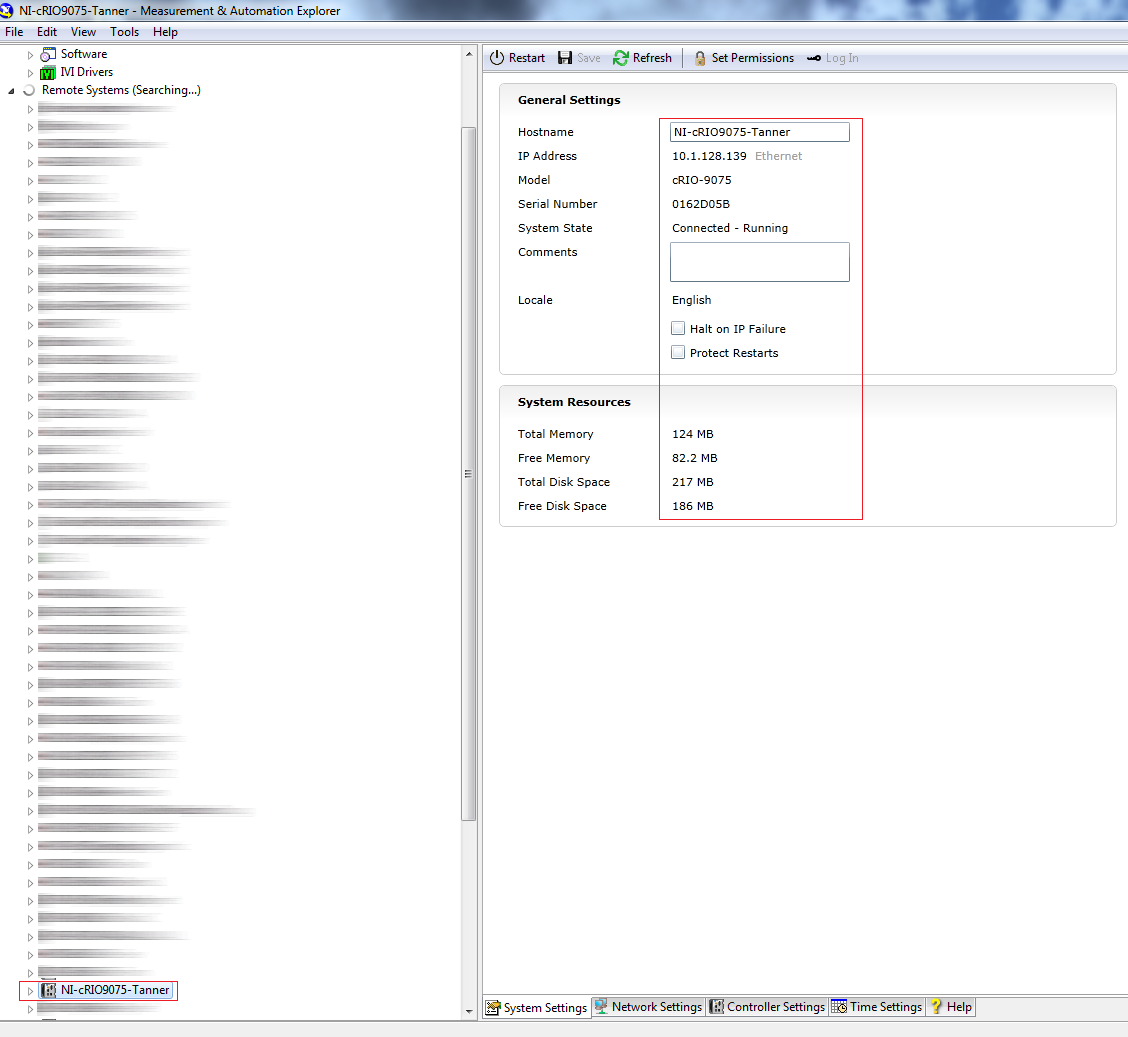Expand the NI-cRIO9075-Tanner tree node
Image resolution: width=1128 pixels, height=1037 pixels.
tap(30, 991)
